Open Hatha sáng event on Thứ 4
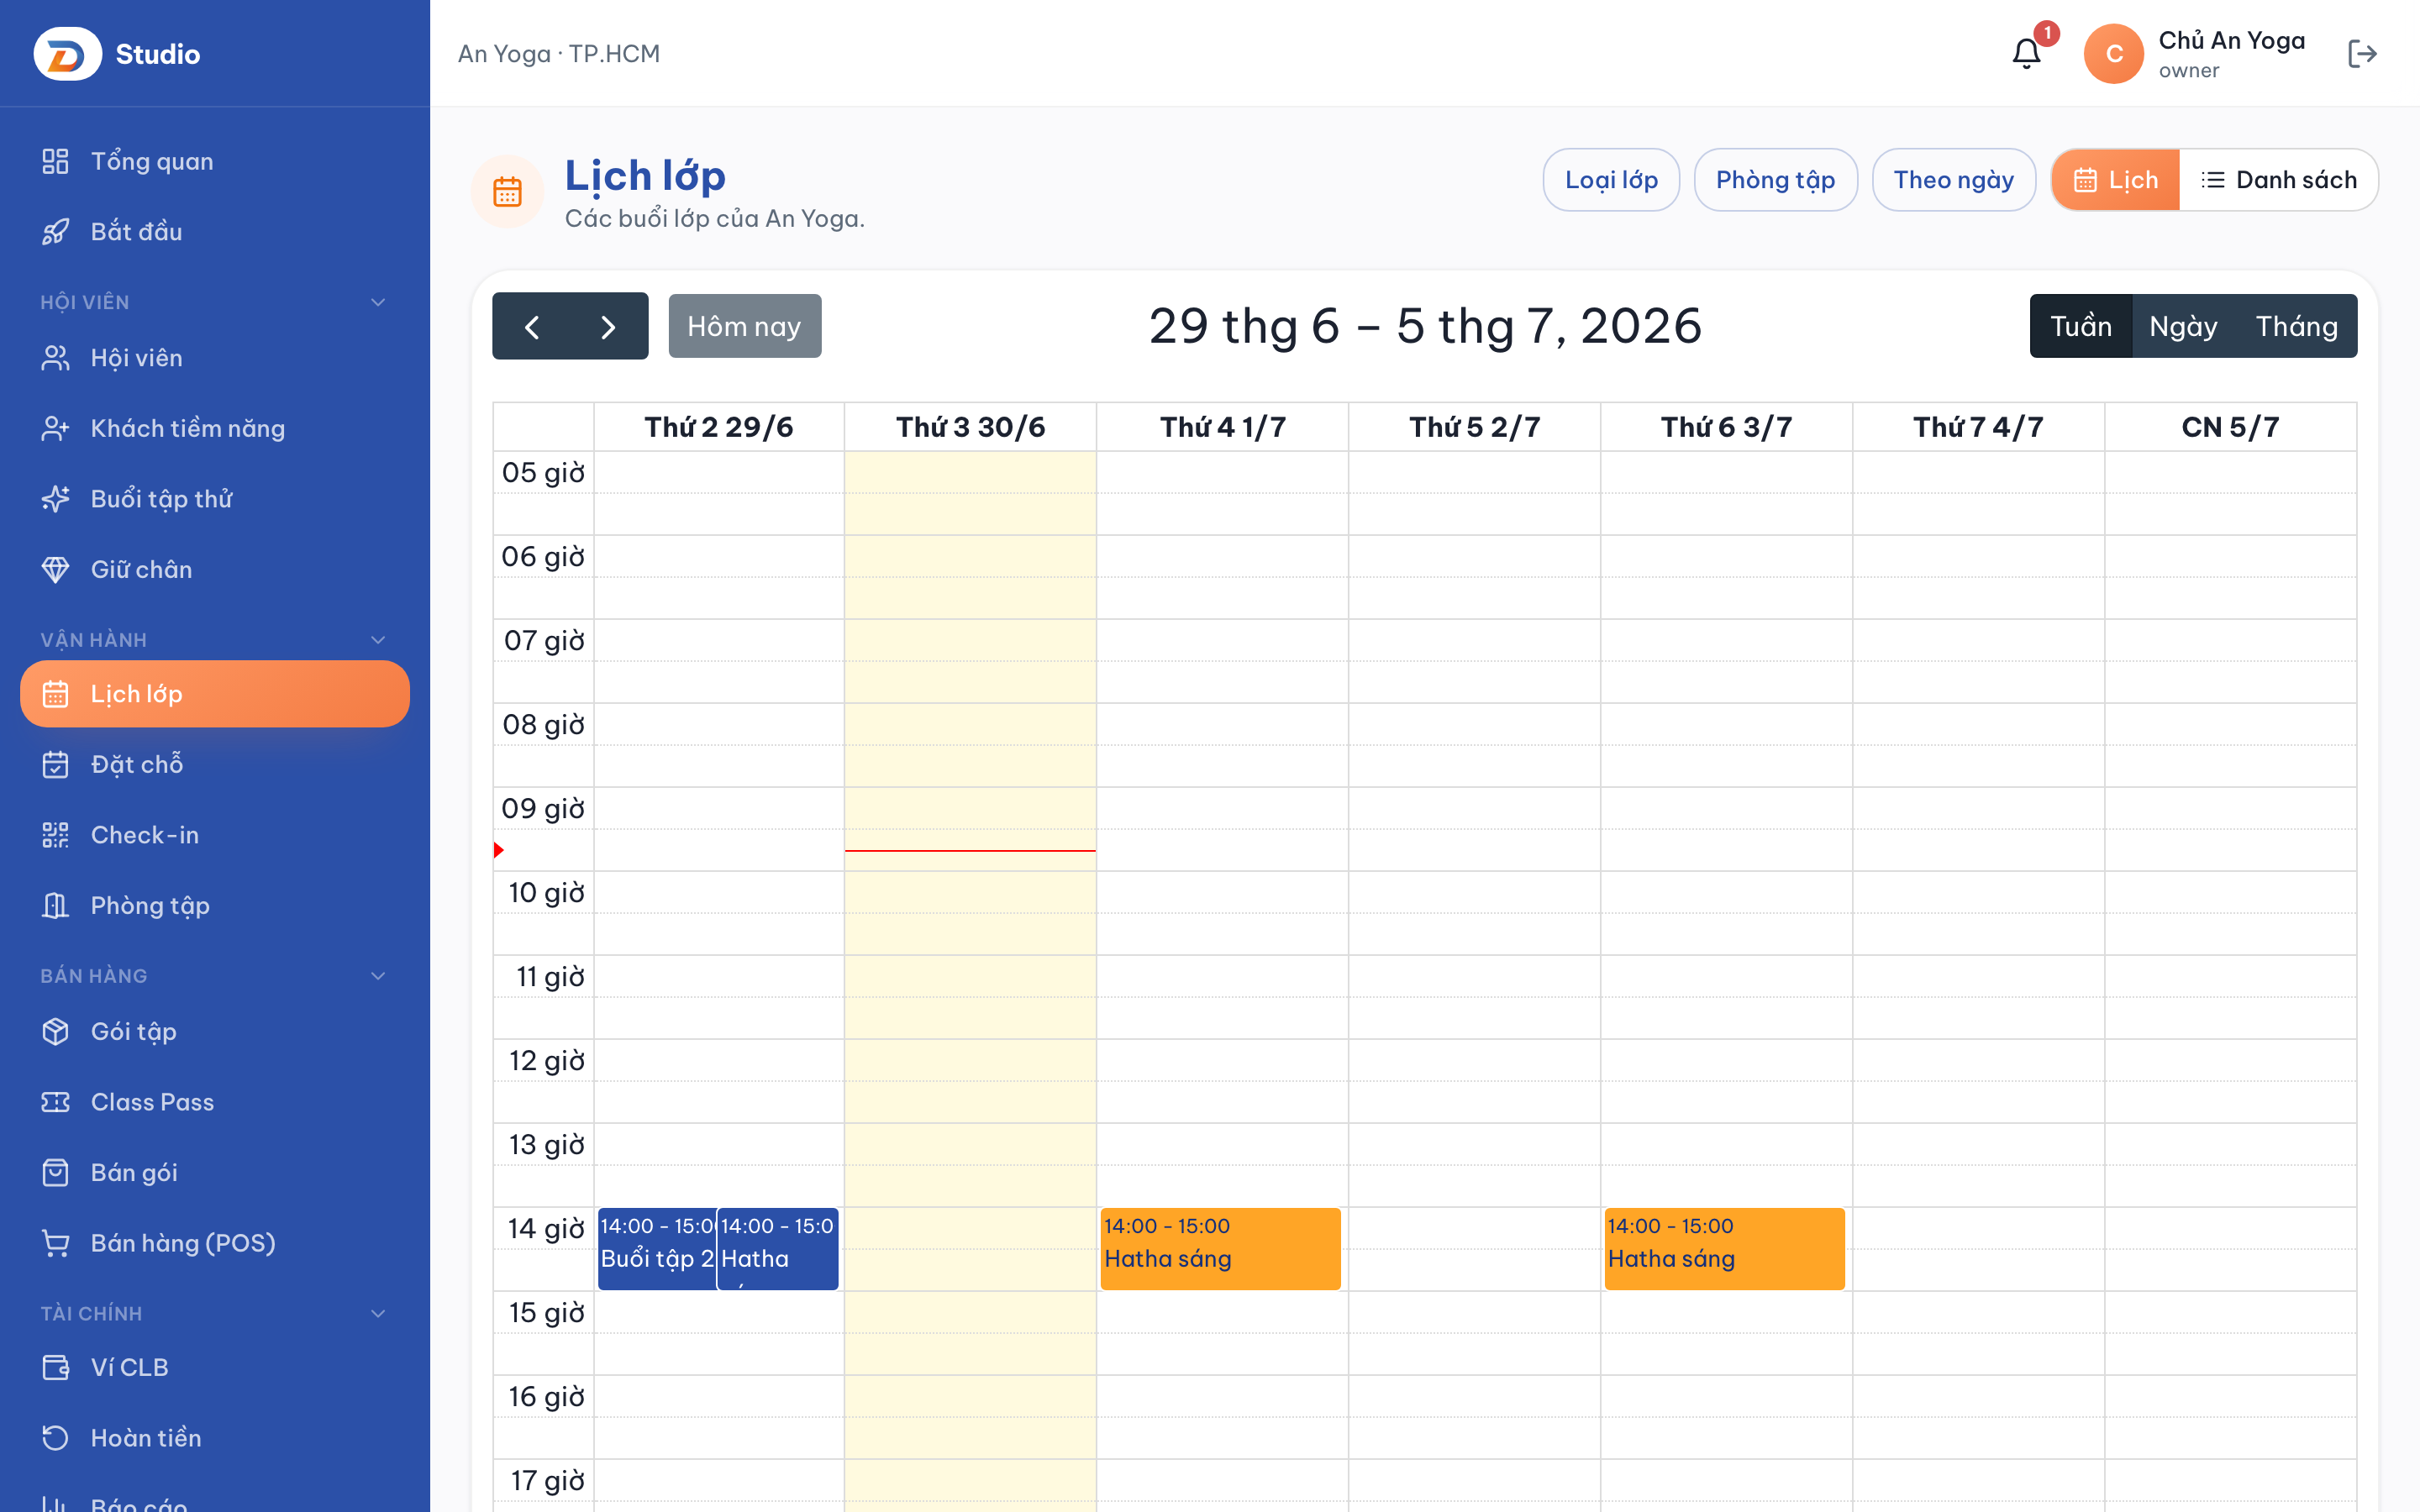The width and height of the screenshot is (2420, 1512). click(1220, 1249)
